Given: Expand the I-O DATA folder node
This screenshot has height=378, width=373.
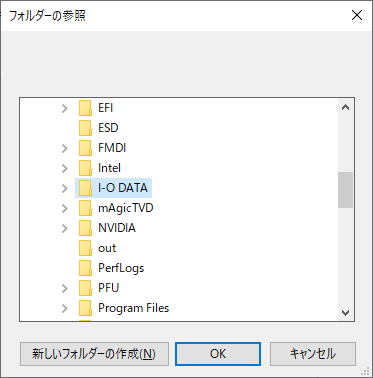Looking at the screenshot, I should [x=65, y=188].
